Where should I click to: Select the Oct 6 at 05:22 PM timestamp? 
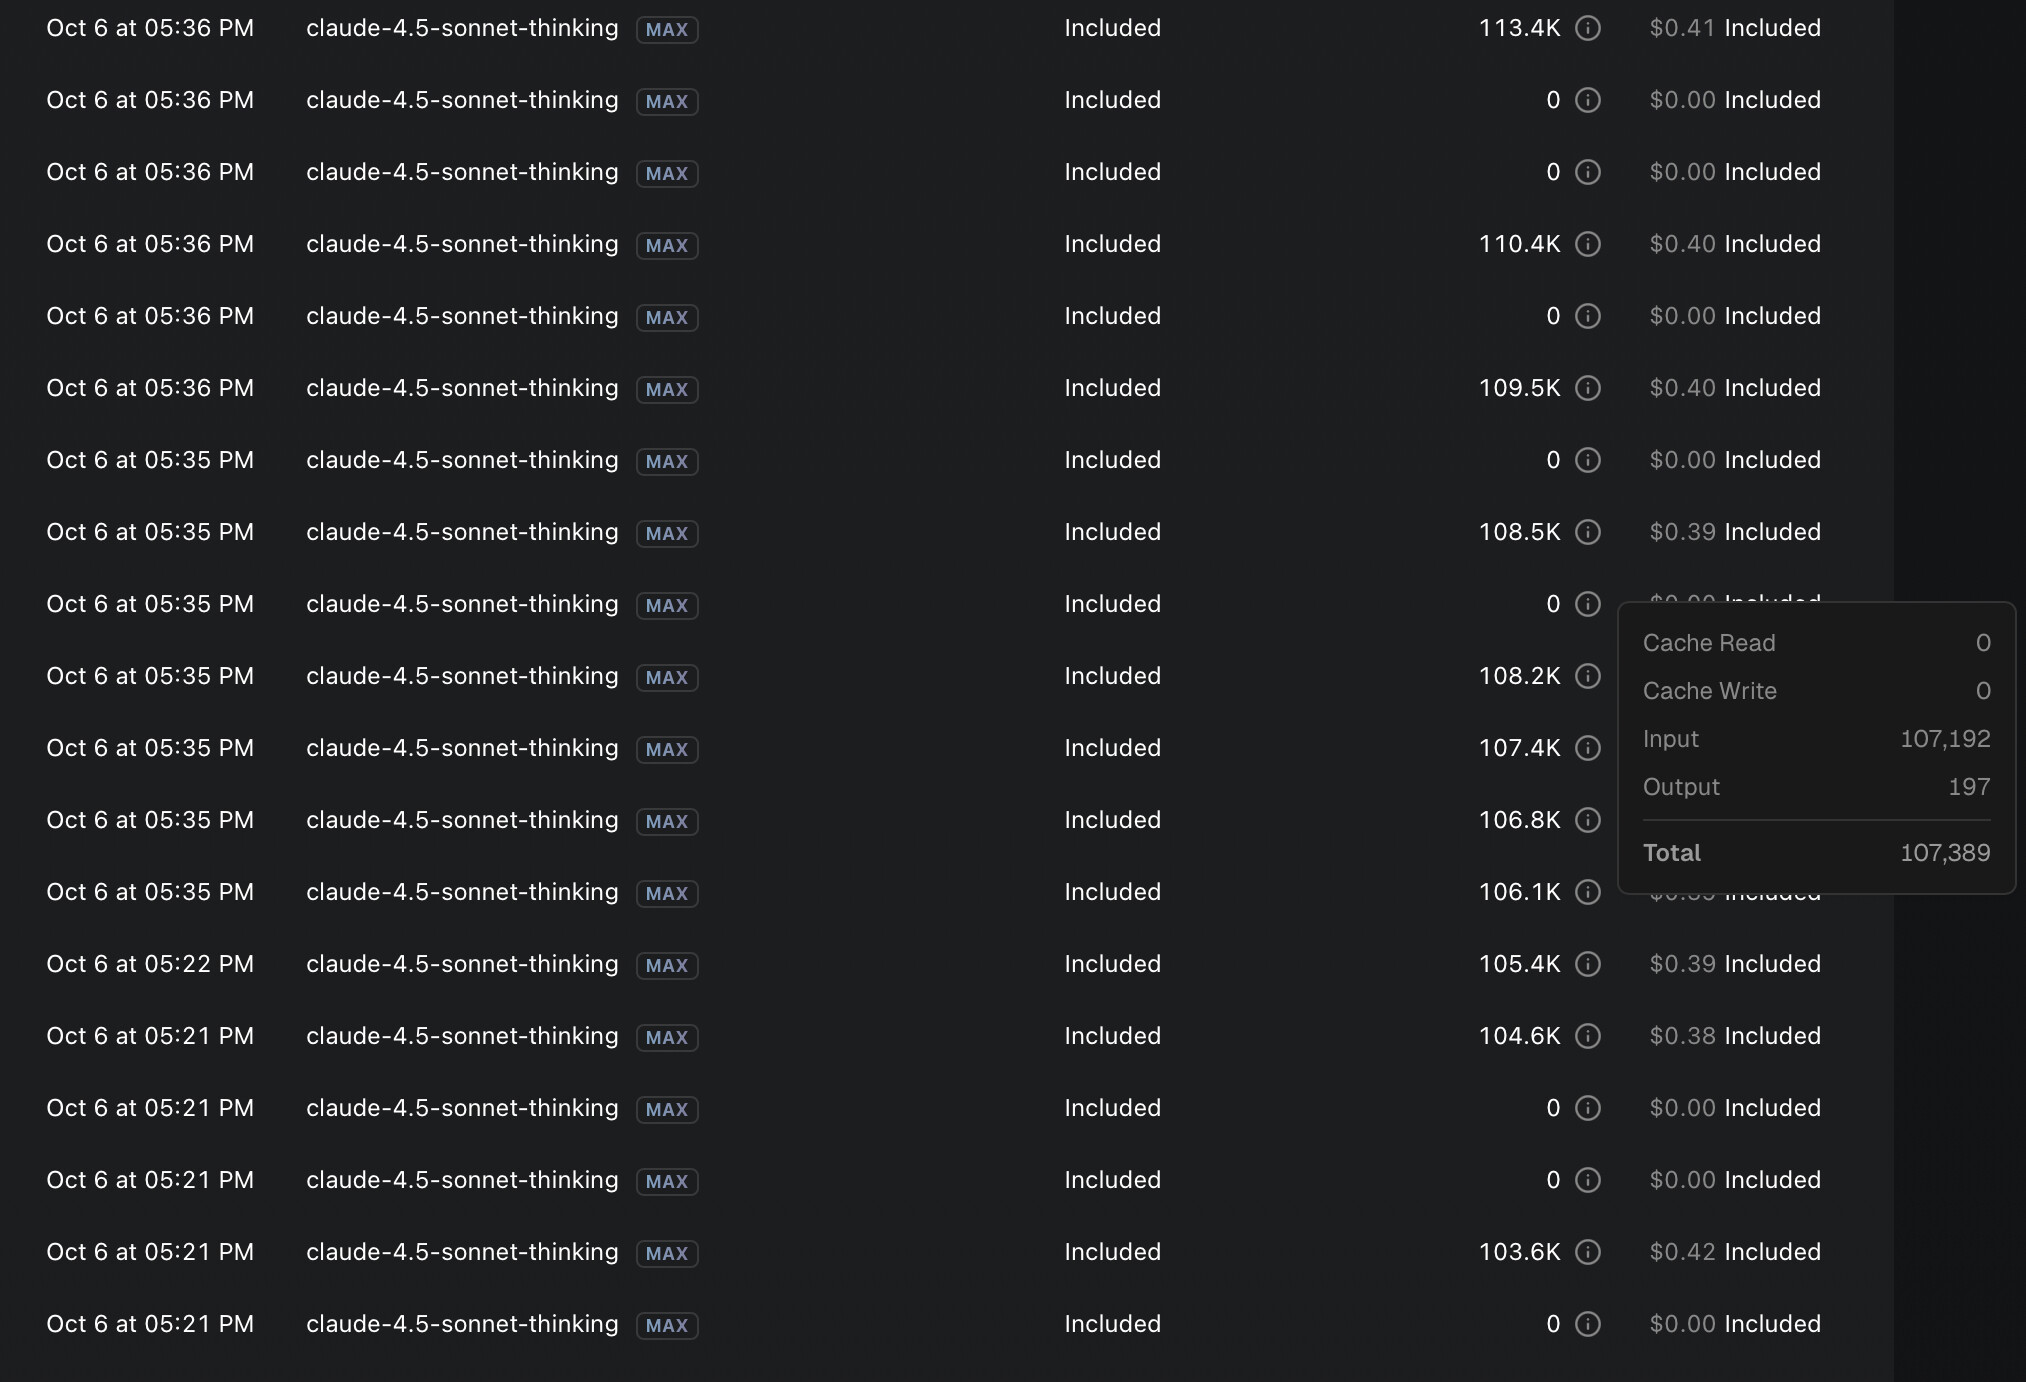pyautogui.click(x=150, y=964)
